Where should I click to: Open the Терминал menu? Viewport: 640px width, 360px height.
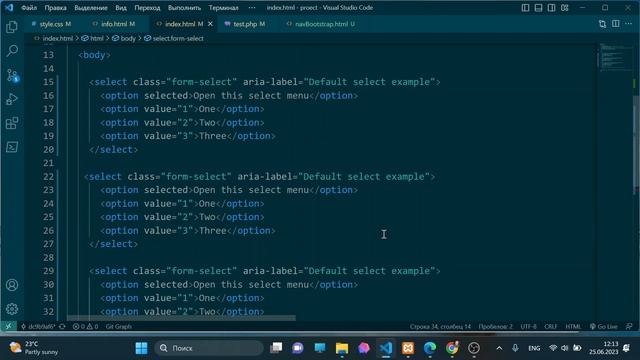point(224,7)
